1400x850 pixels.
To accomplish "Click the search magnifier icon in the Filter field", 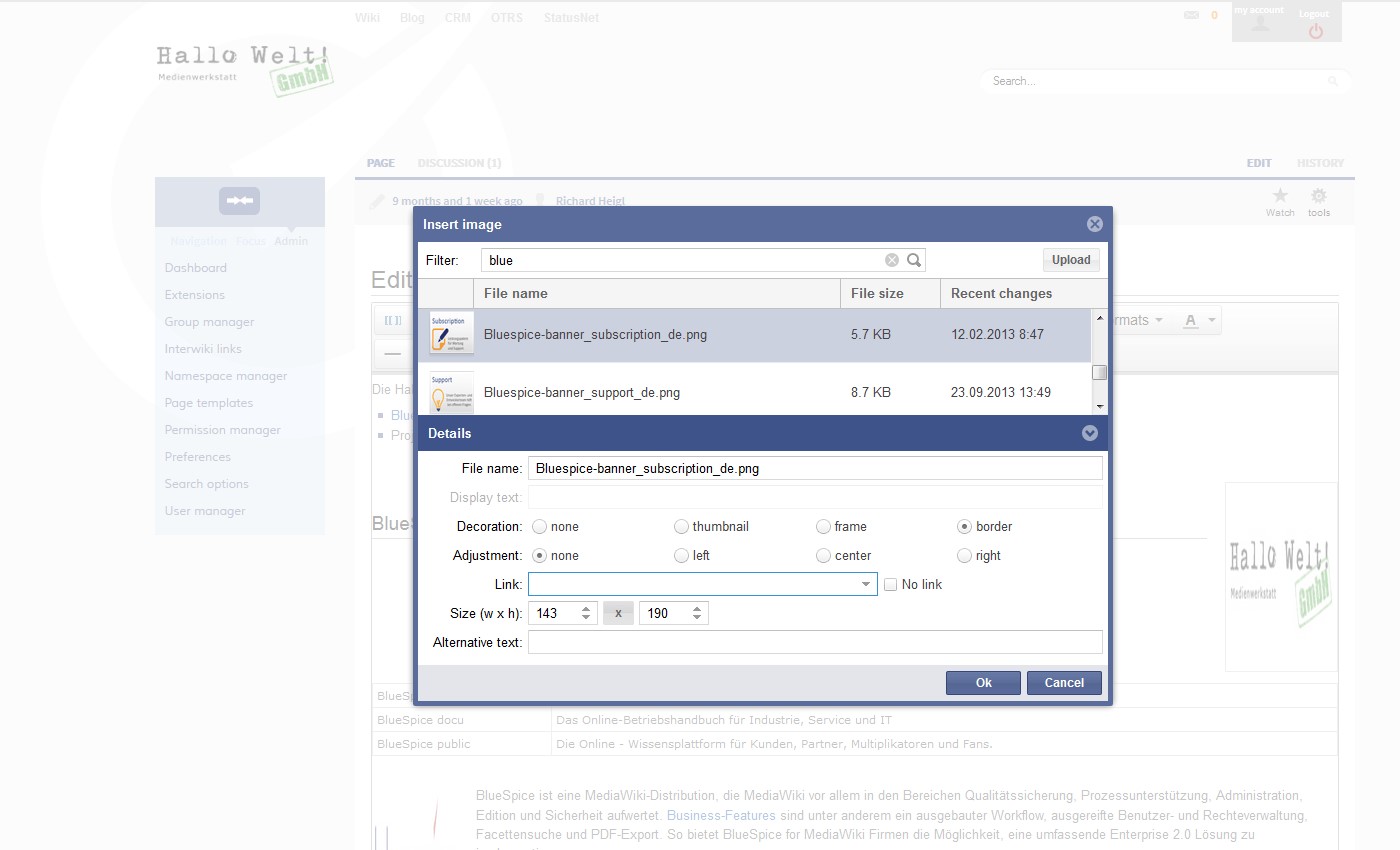I will [x=913, y=259].
